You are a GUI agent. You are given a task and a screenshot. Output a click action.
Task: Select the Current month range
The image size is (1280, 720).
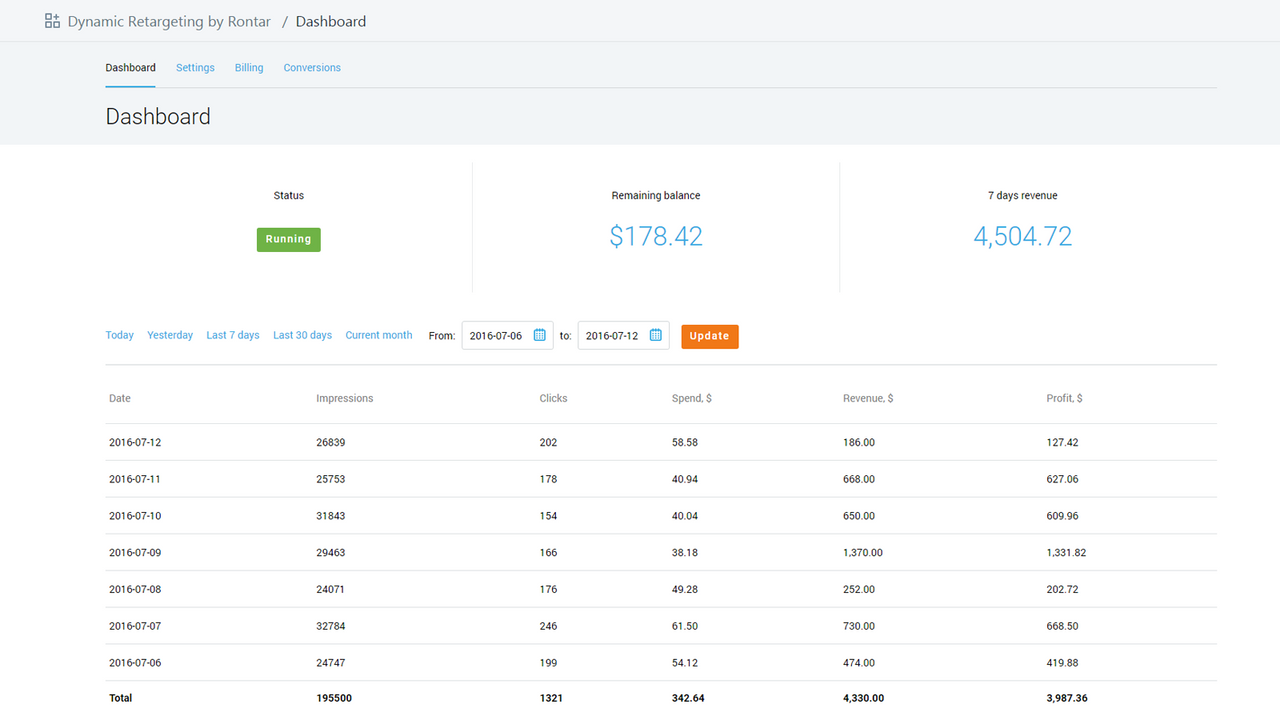point(378,335)
